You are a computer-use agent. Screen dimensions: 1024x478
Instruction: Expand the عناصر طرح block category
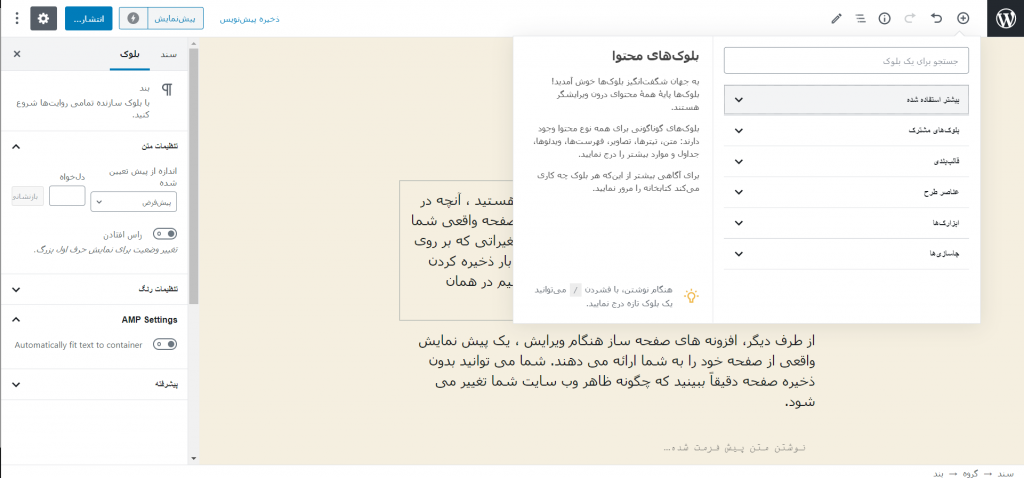pos(846,192)
